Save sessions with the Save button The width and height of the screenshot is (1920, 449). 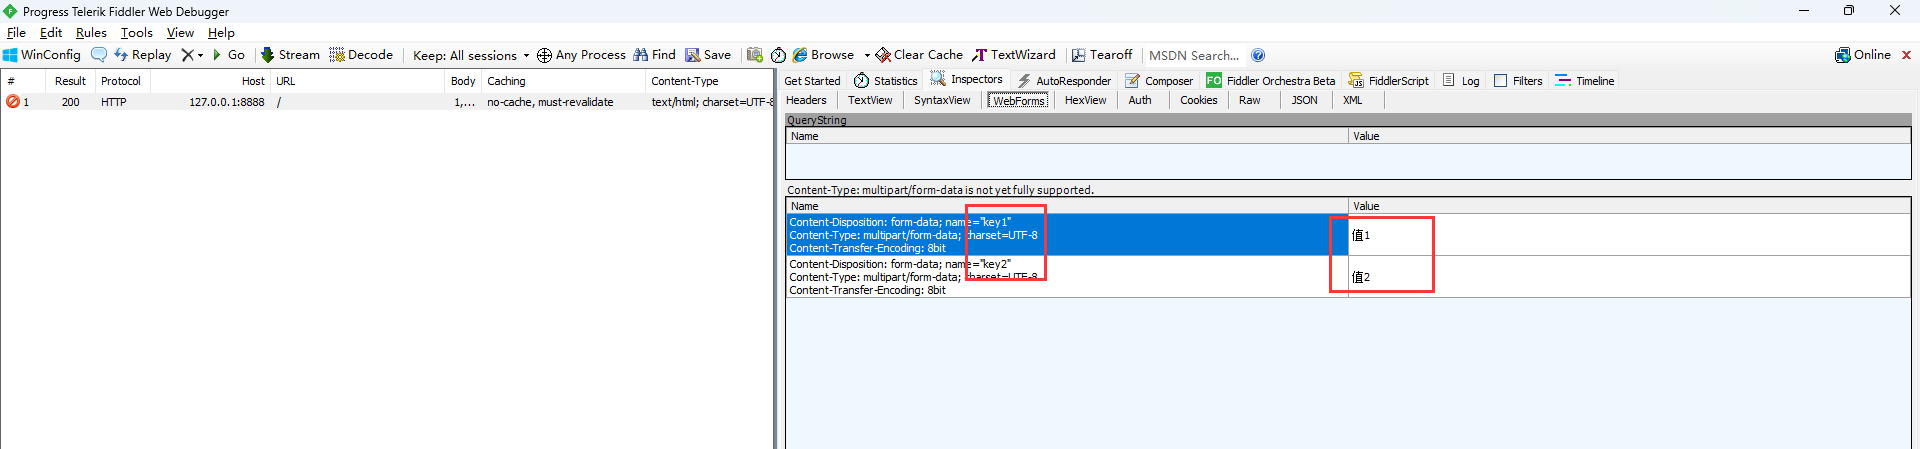pos(708,55)
